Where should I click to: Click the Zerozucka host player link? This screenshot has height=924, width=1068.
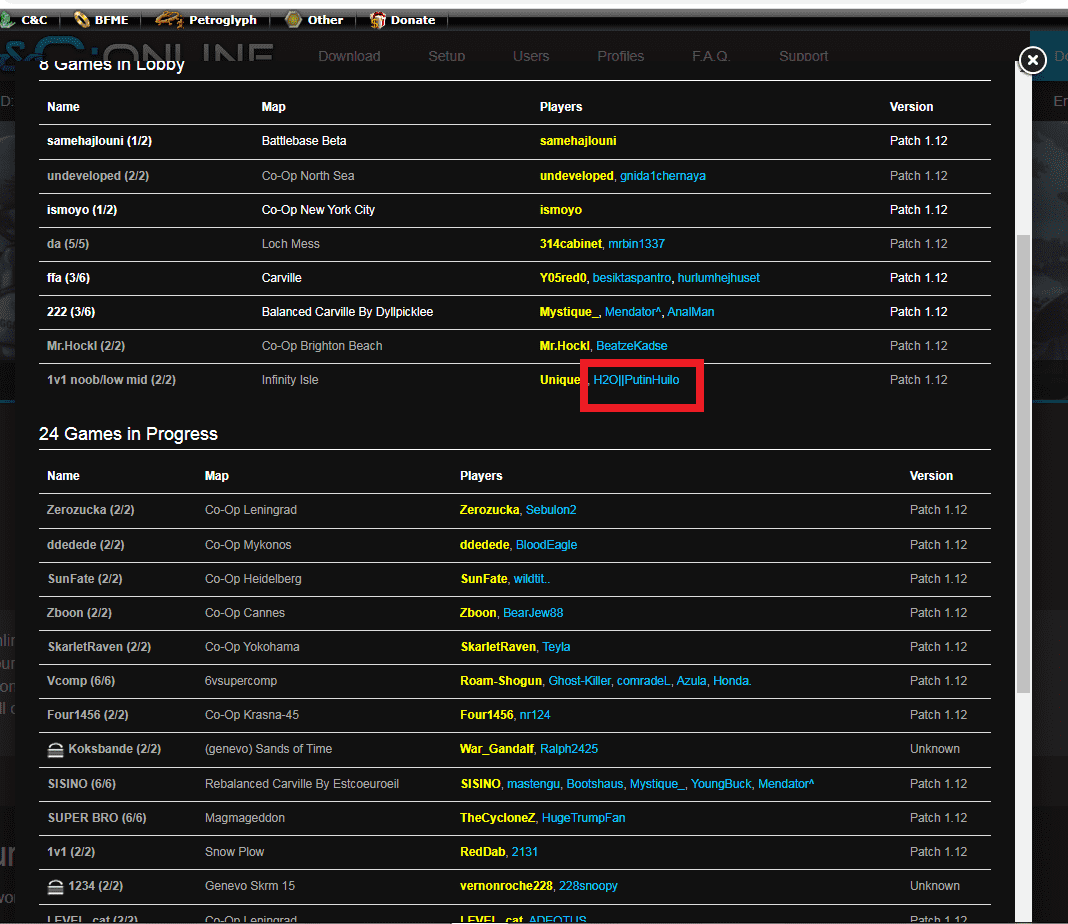(x=489, y=510)
